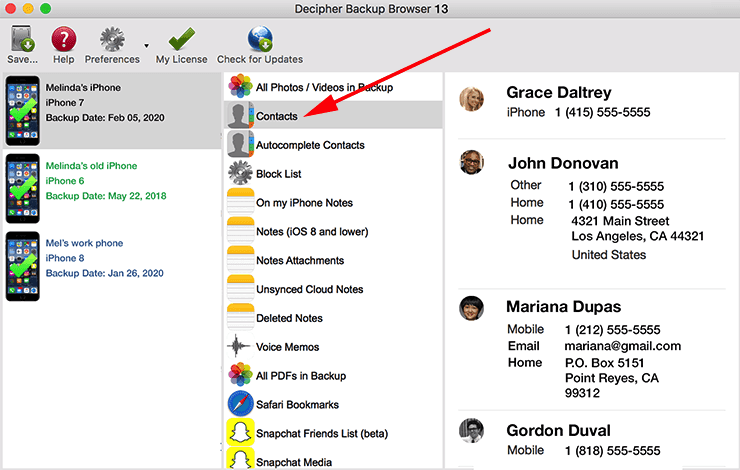Click the 'Mel's work phone' backup name
Screen dimensions: 740x470
click(x=84, y=243)
